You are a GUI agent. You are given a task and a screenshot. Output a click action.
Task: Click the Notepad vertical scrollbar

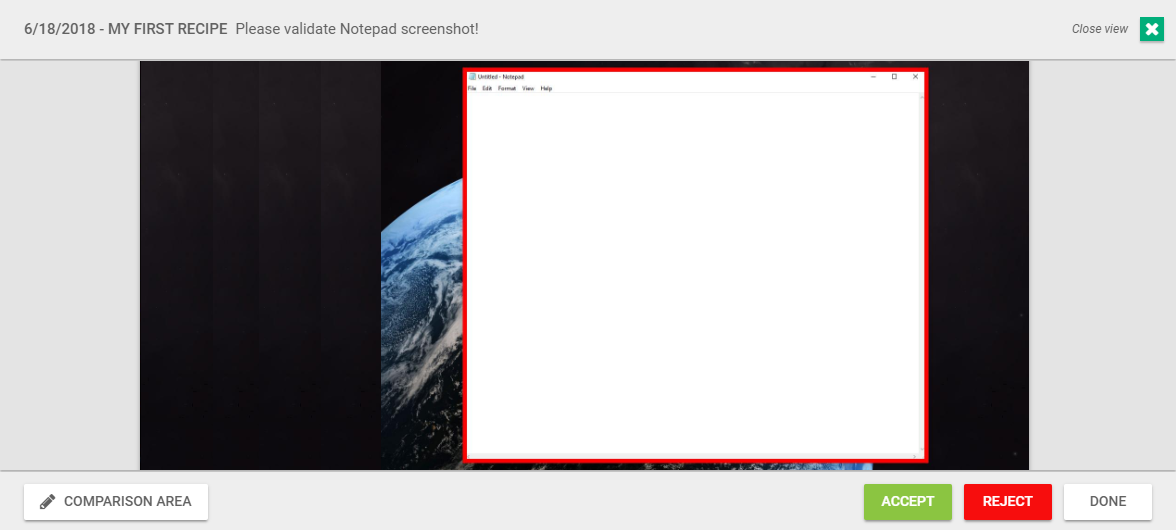[921, 274]
